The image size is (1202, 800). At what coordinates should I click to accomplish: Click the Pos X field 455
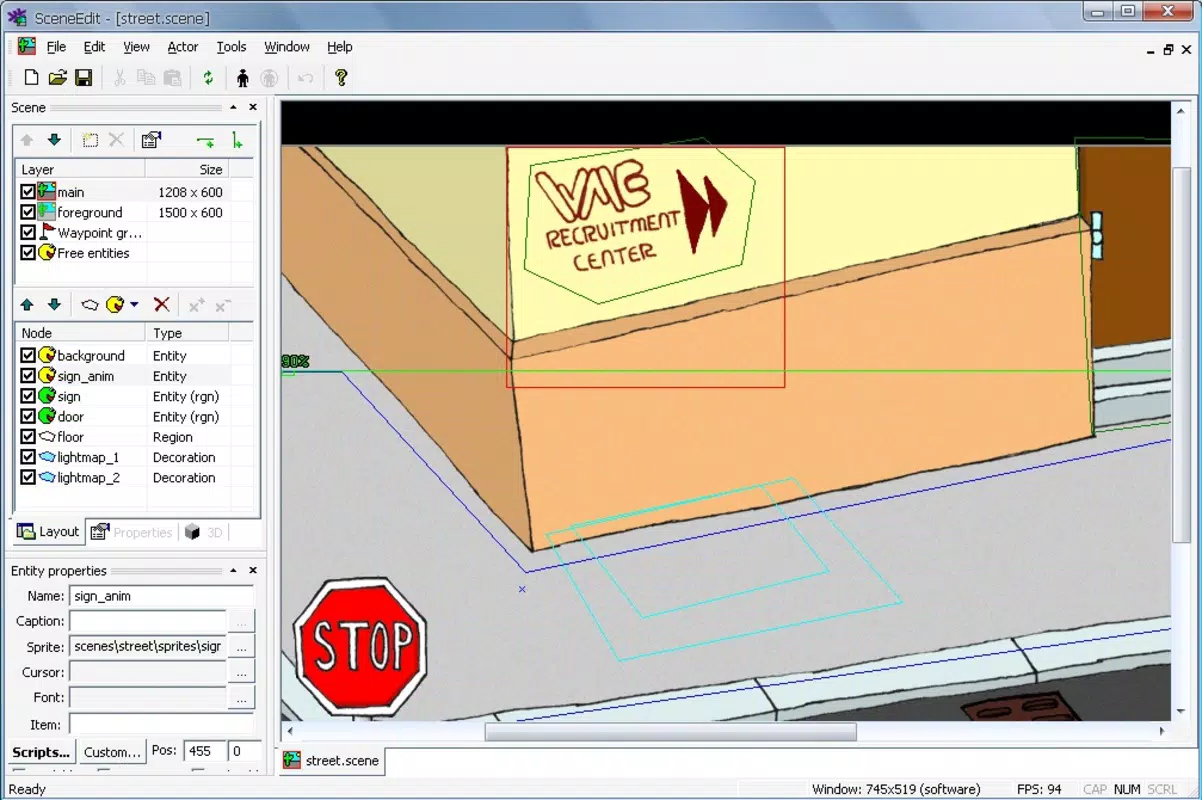[205, 750]
